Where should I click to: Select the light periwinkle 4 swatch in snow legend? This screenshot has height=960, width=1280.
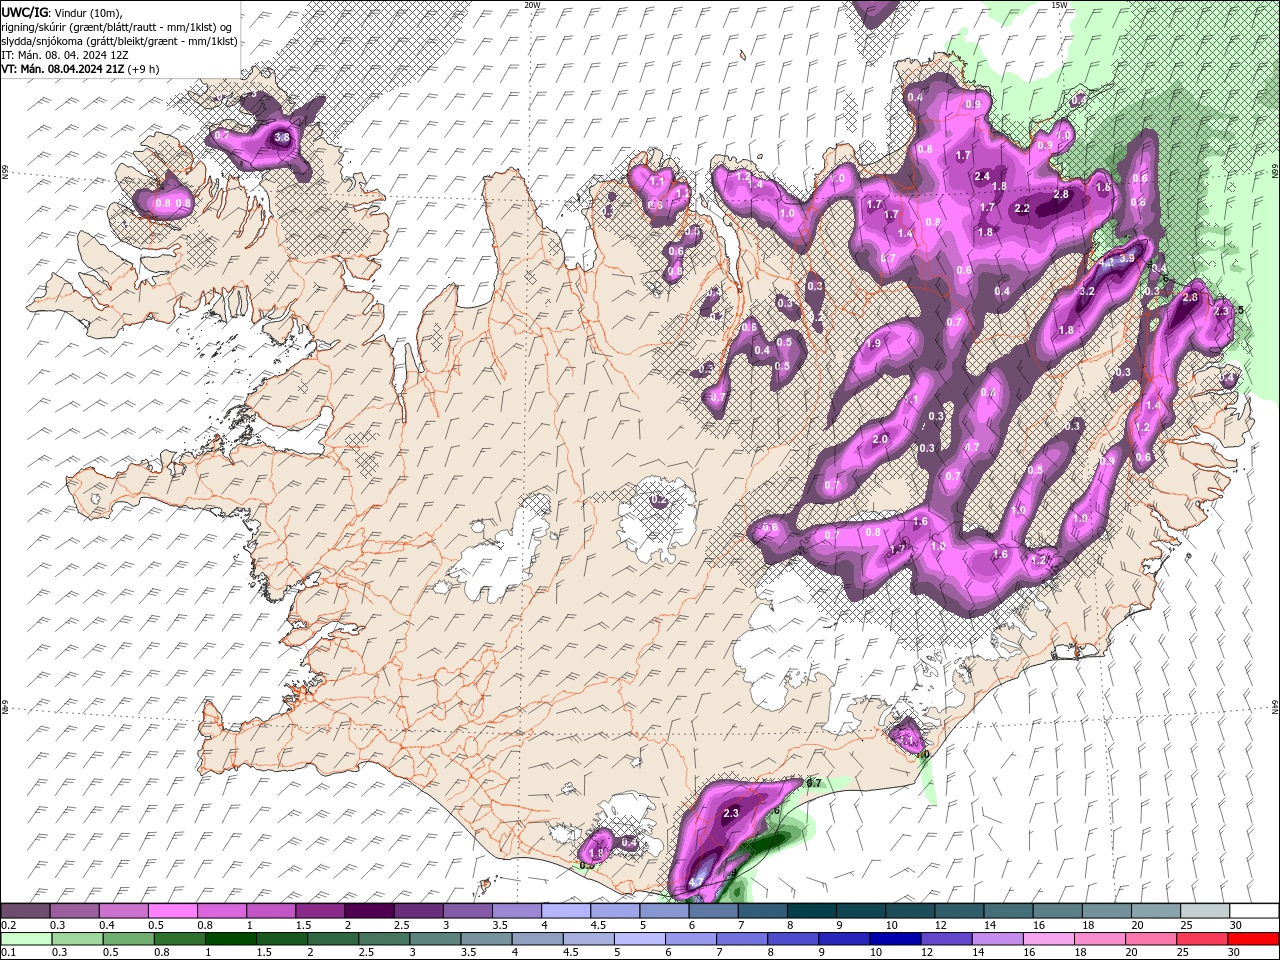coord(566,911)
